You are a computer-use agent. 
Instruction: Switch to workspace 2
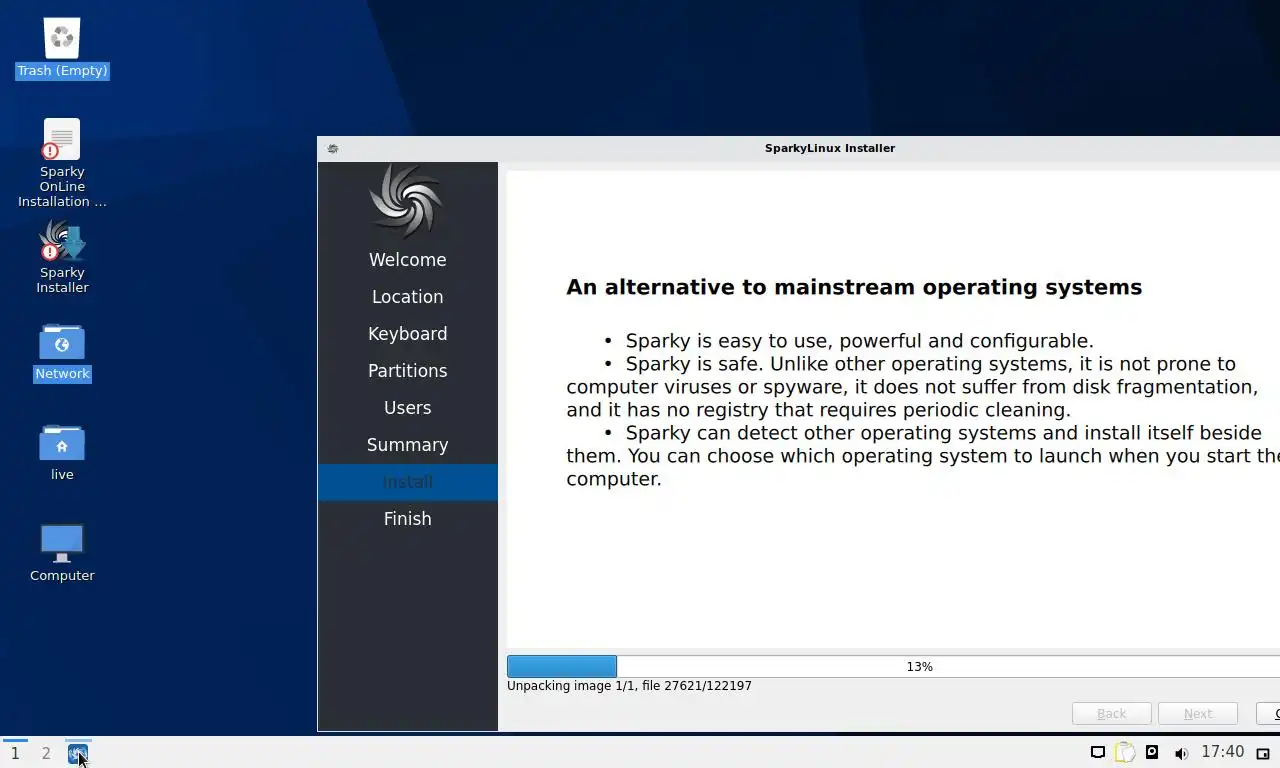tap(46, 754)
